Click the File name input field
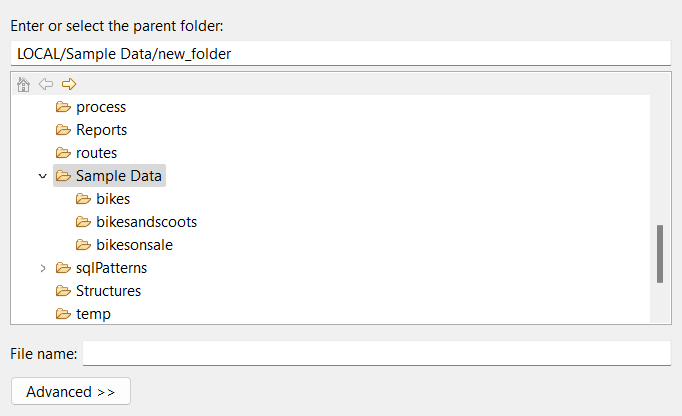Viewport: 682px width, 416px height. tap(376, 353)
